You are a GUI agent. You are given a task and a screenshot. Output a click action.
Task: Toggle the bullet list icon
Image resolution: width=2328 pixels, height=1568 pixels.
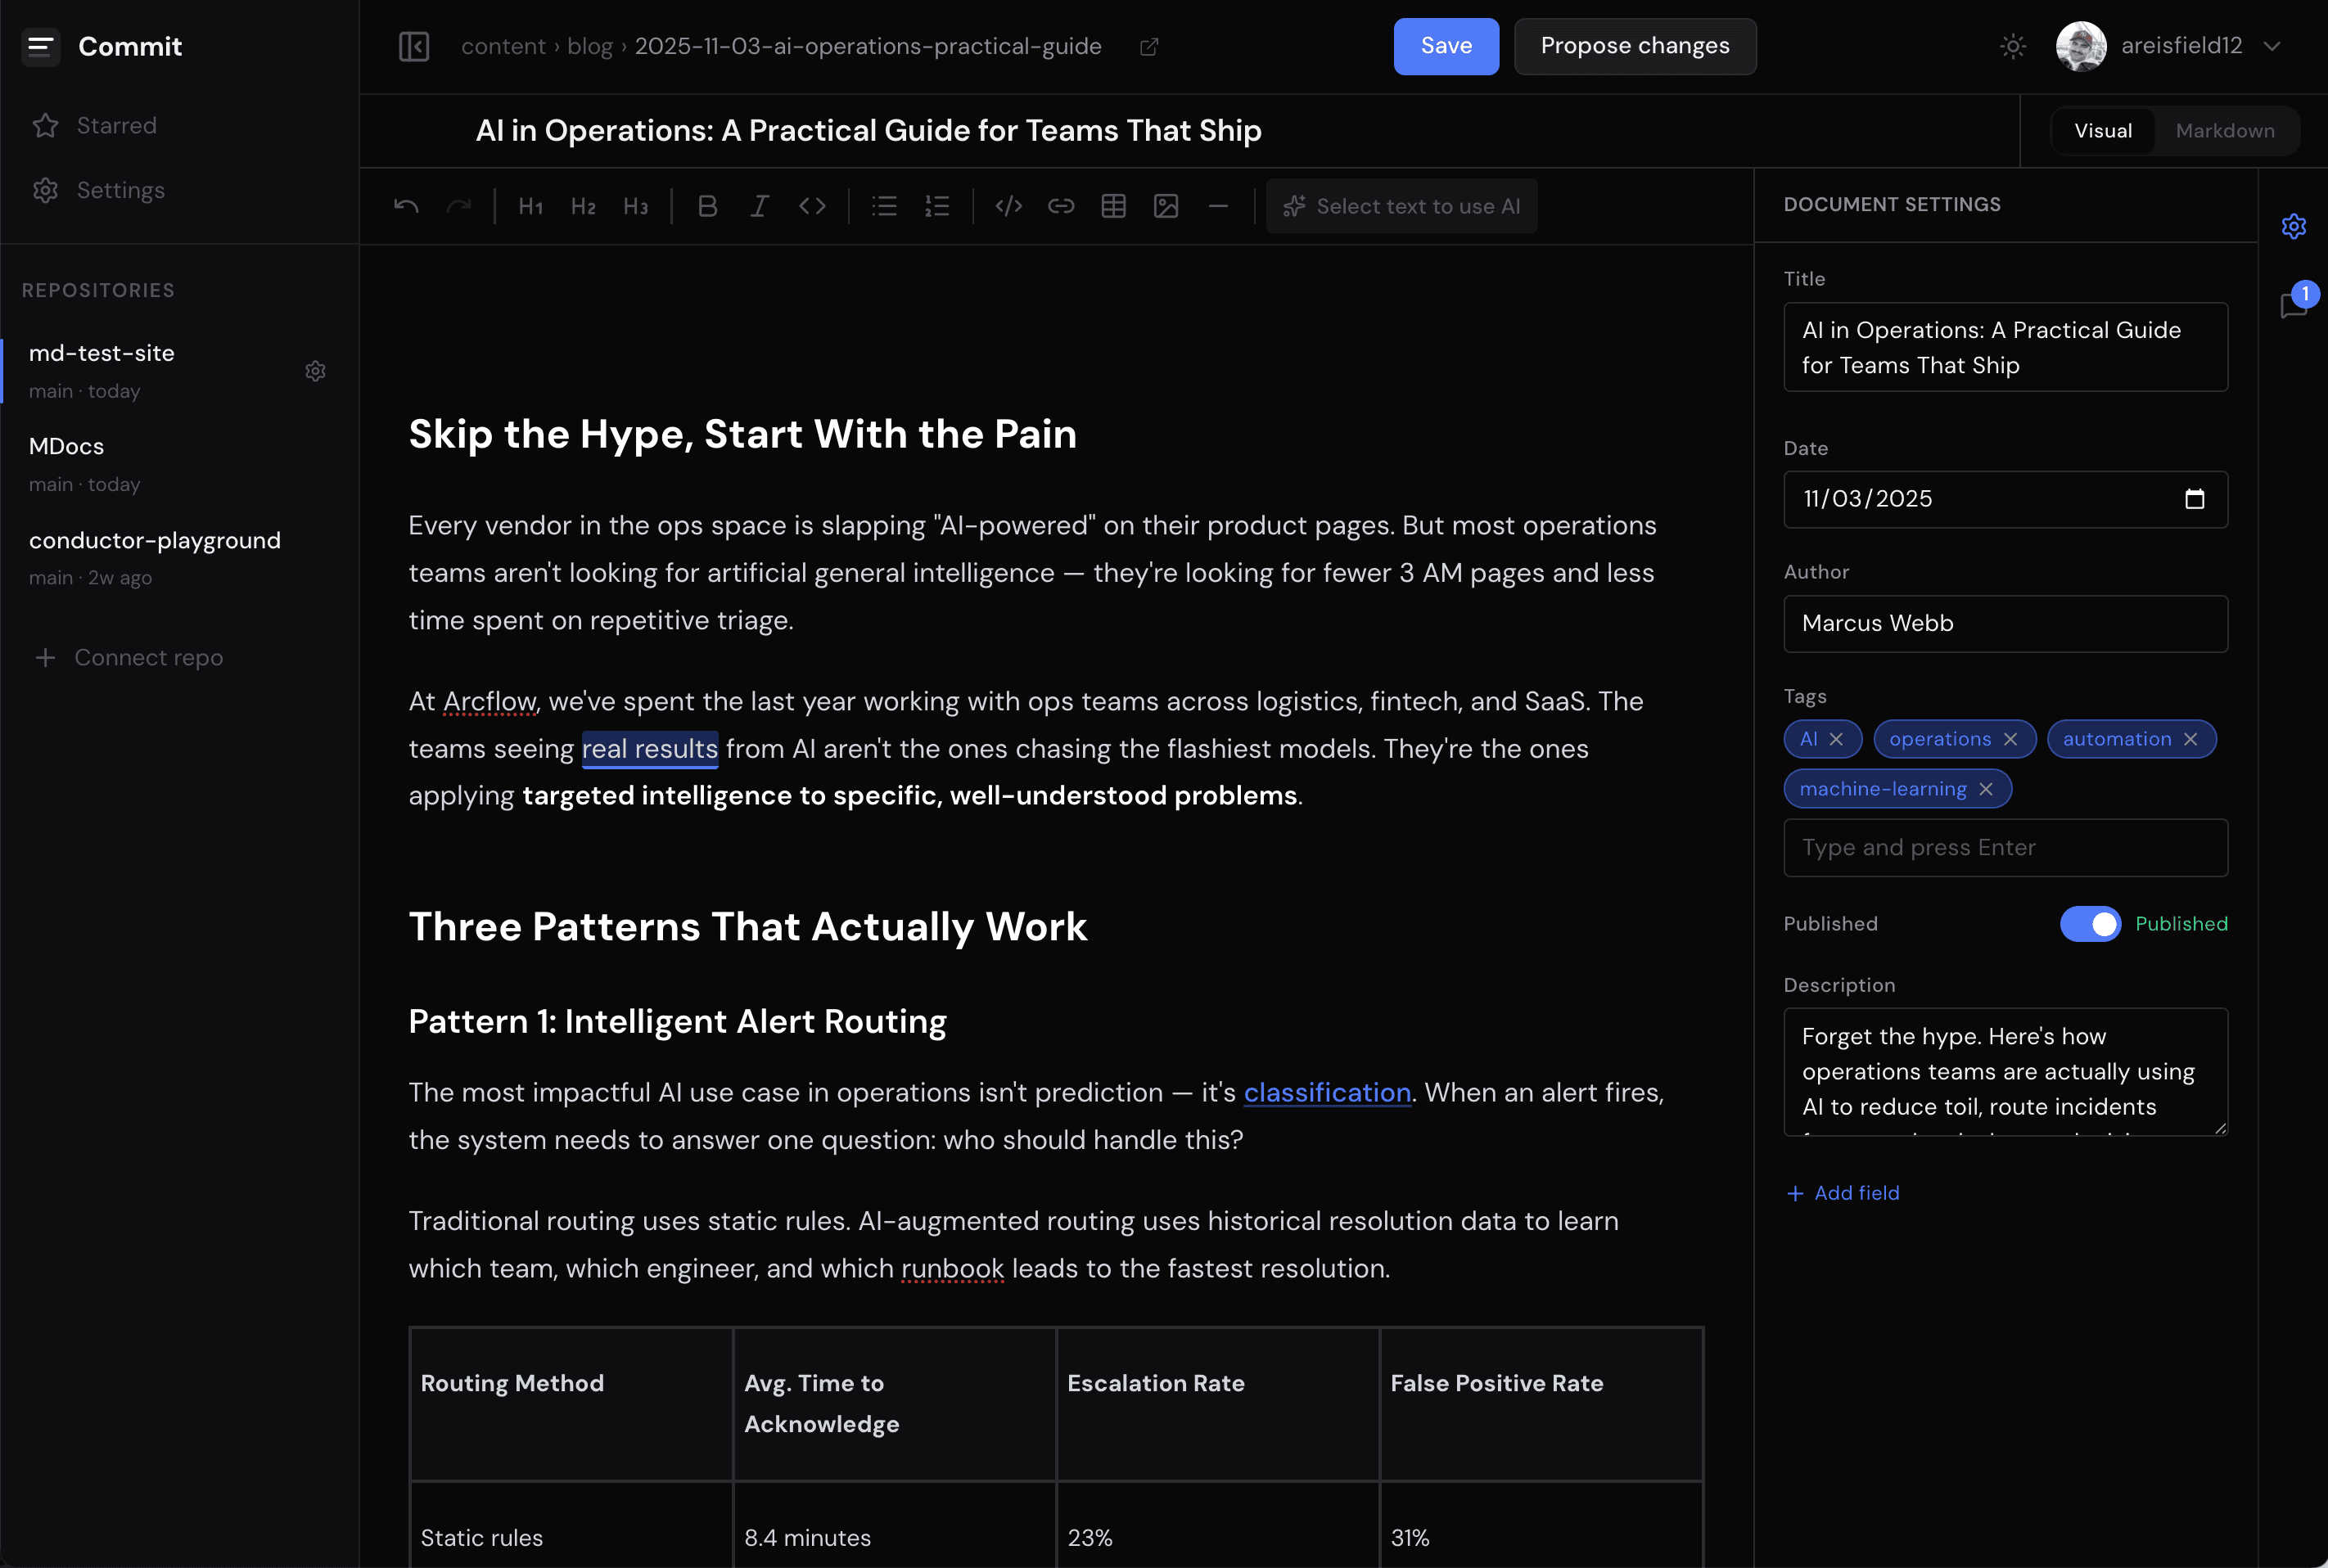(x=884, y=206)
